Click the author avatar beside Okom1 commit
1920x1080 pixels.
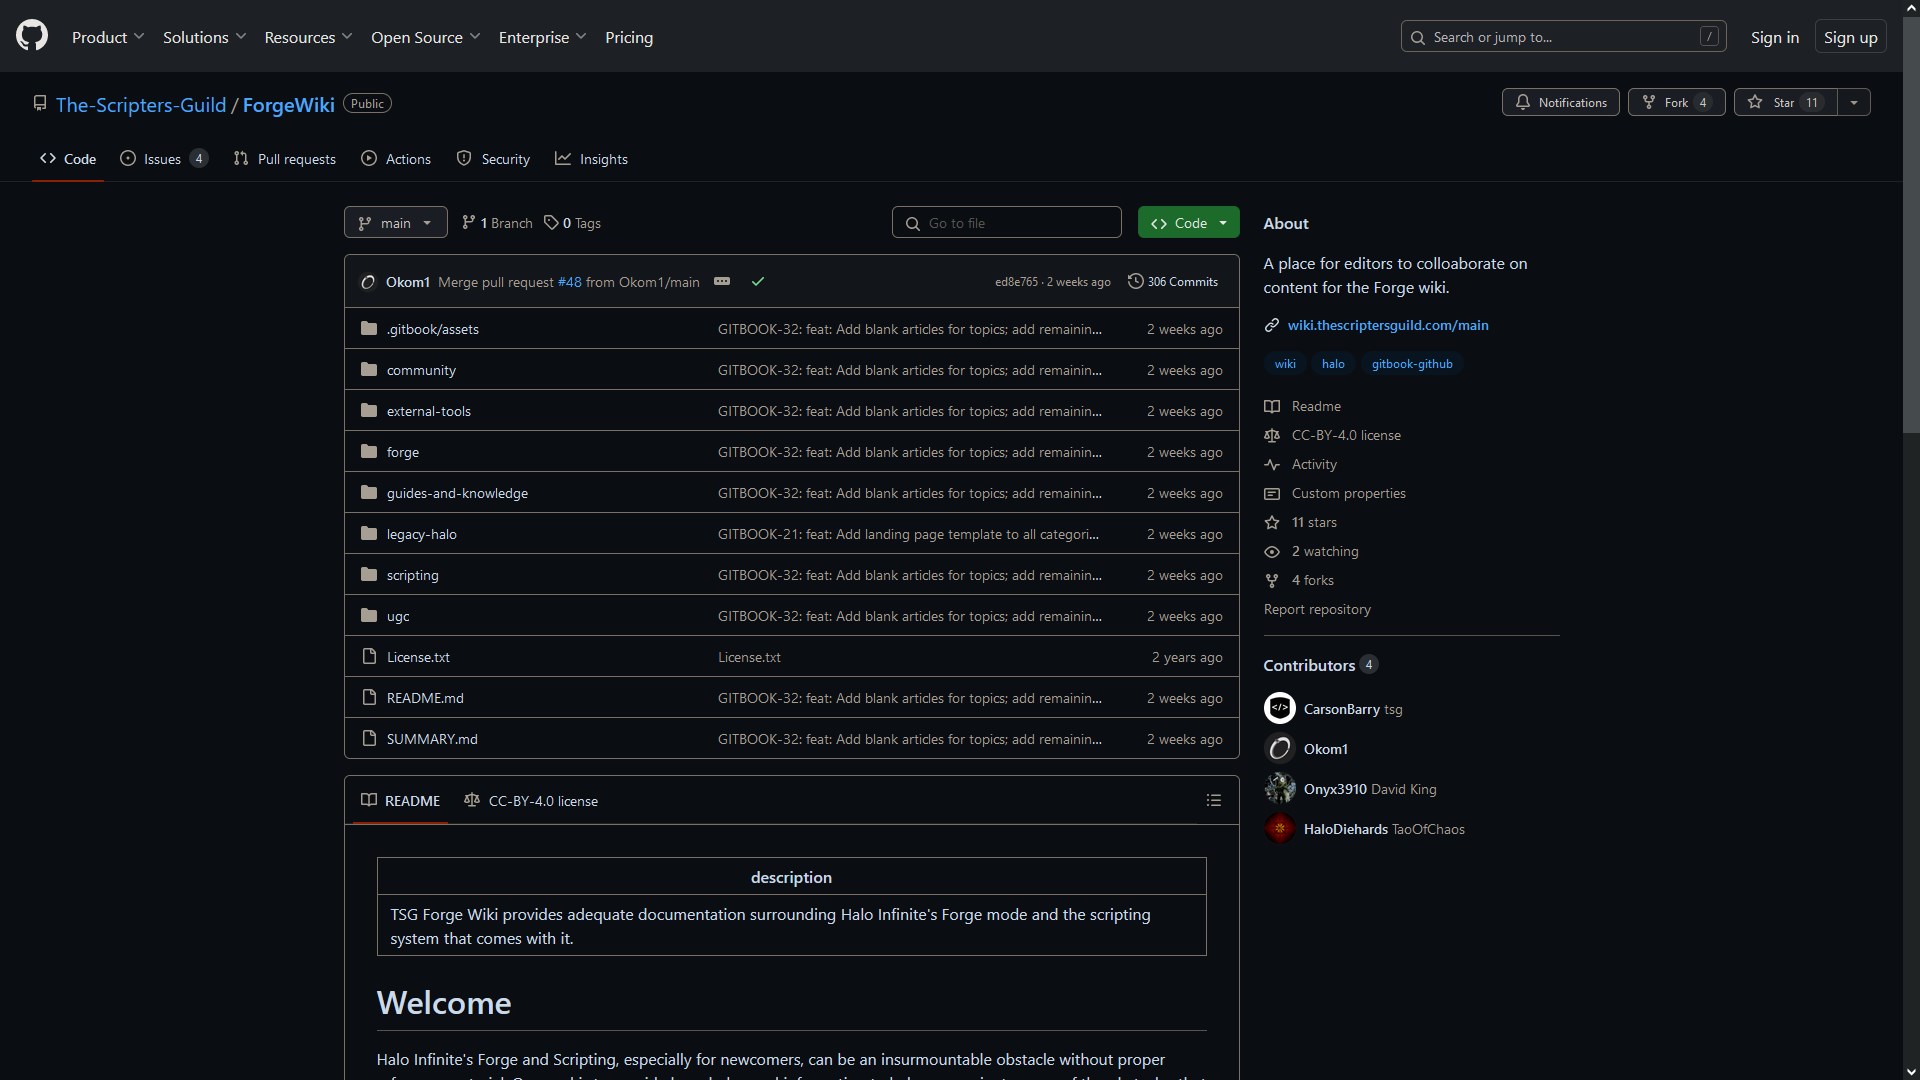368,282
